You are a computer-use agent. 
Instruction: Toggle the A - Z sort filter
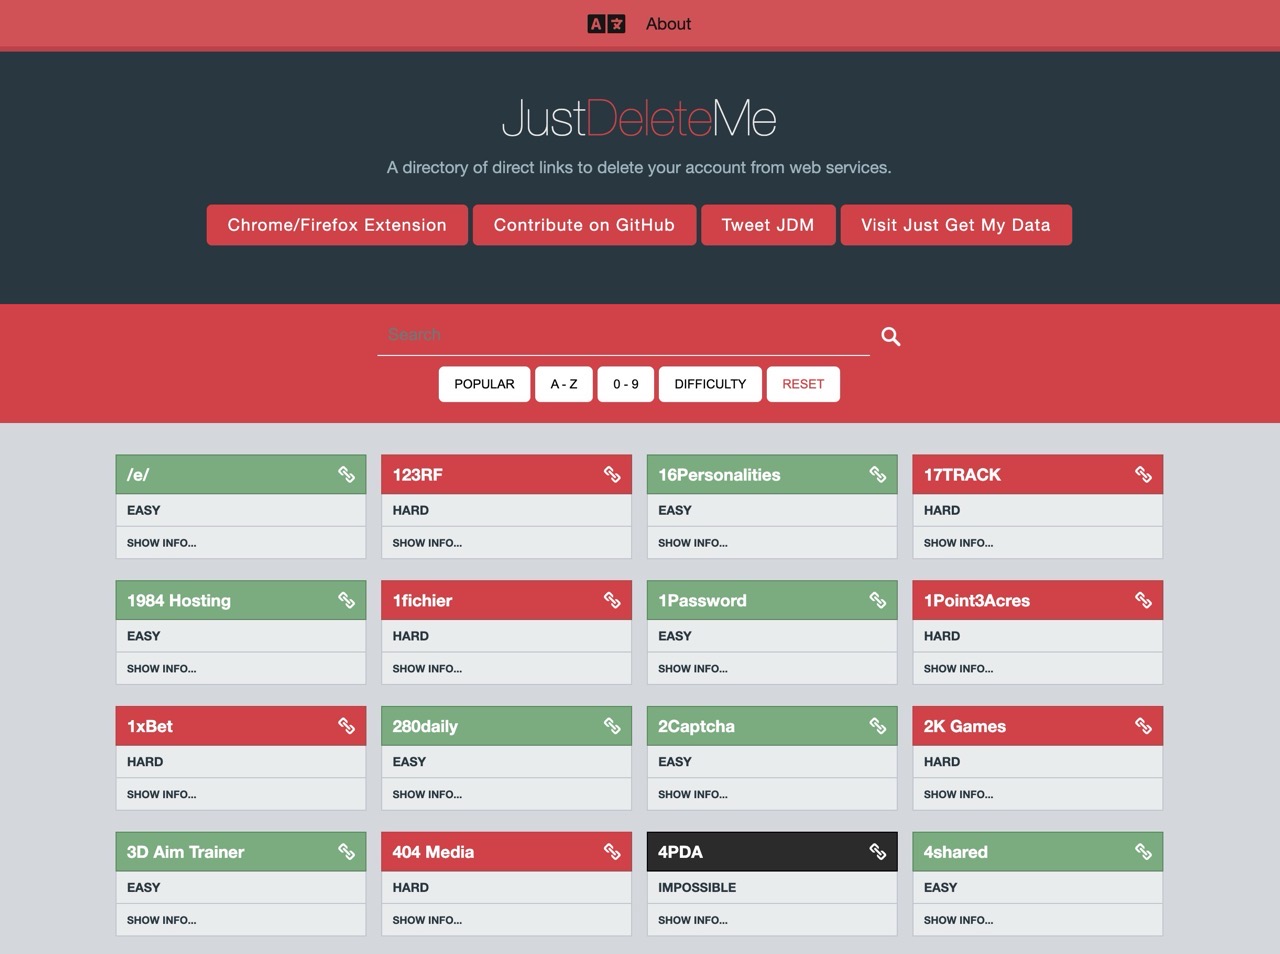pos(564,384)
